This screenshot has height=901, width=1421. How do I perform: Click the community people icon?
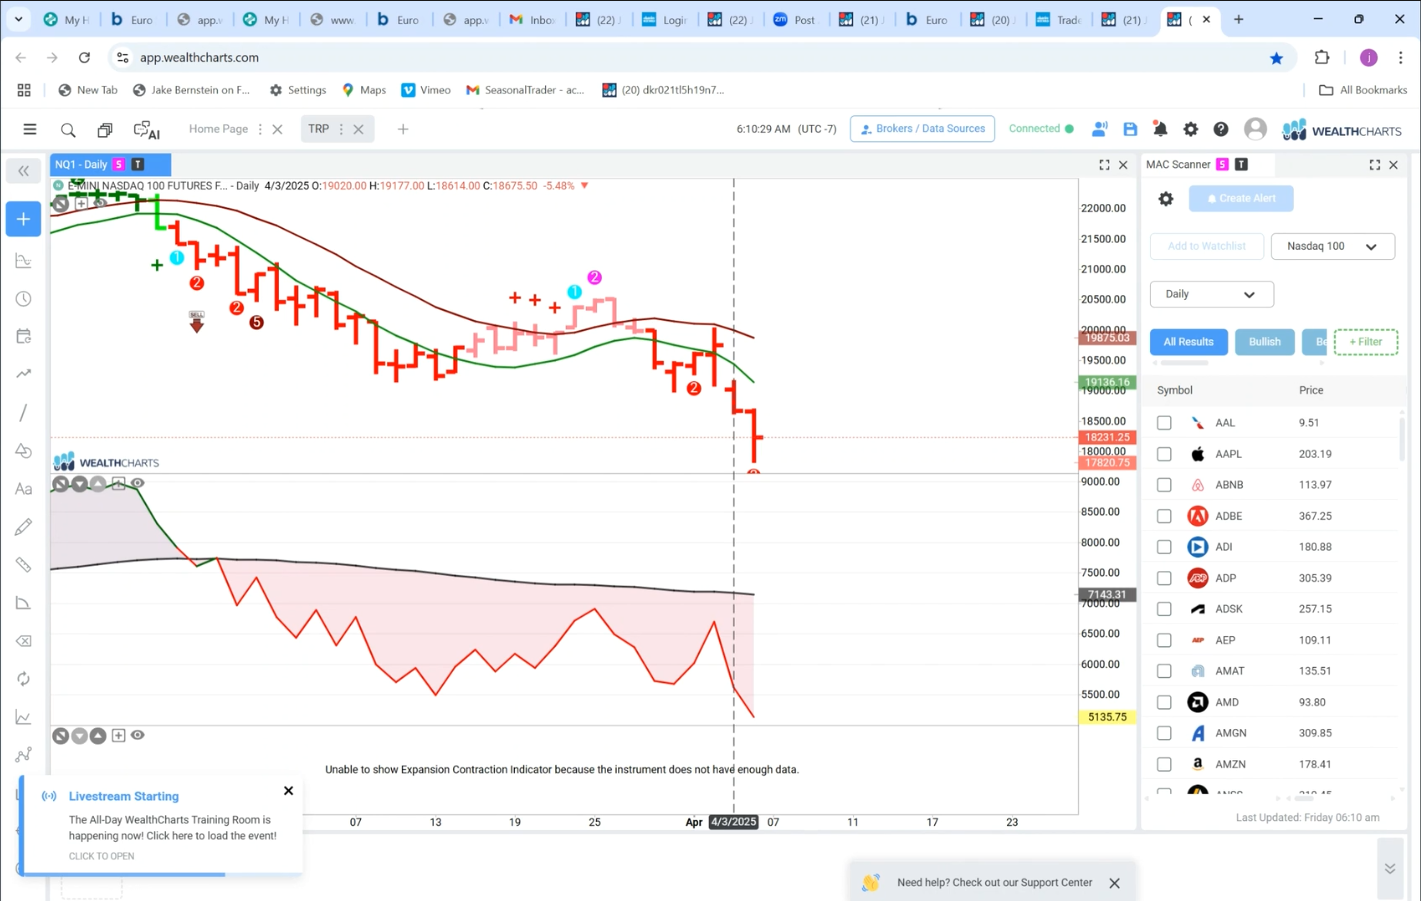pyautogui.click(x=1099, y=129)
